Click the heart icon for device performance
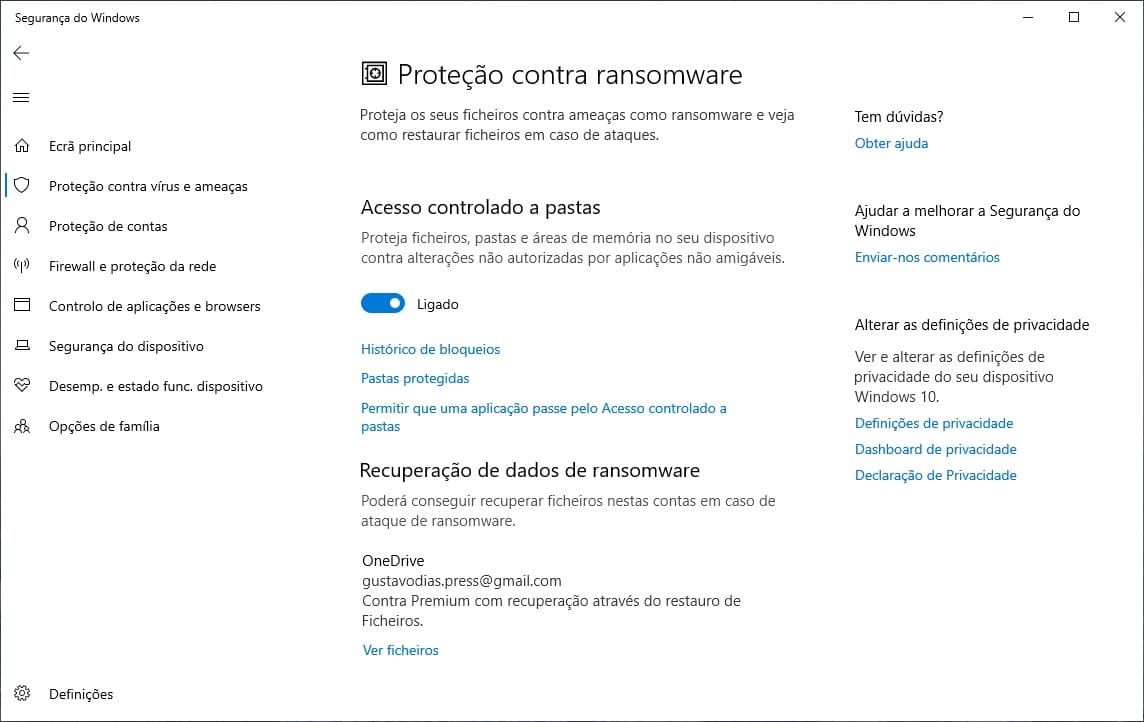Viewport: 1144px width, 722px height. [22, 385]
